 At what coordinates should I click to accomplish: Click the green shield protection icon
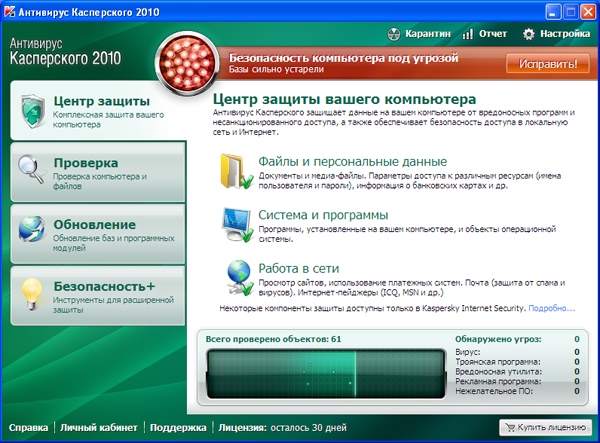point(33,111)
